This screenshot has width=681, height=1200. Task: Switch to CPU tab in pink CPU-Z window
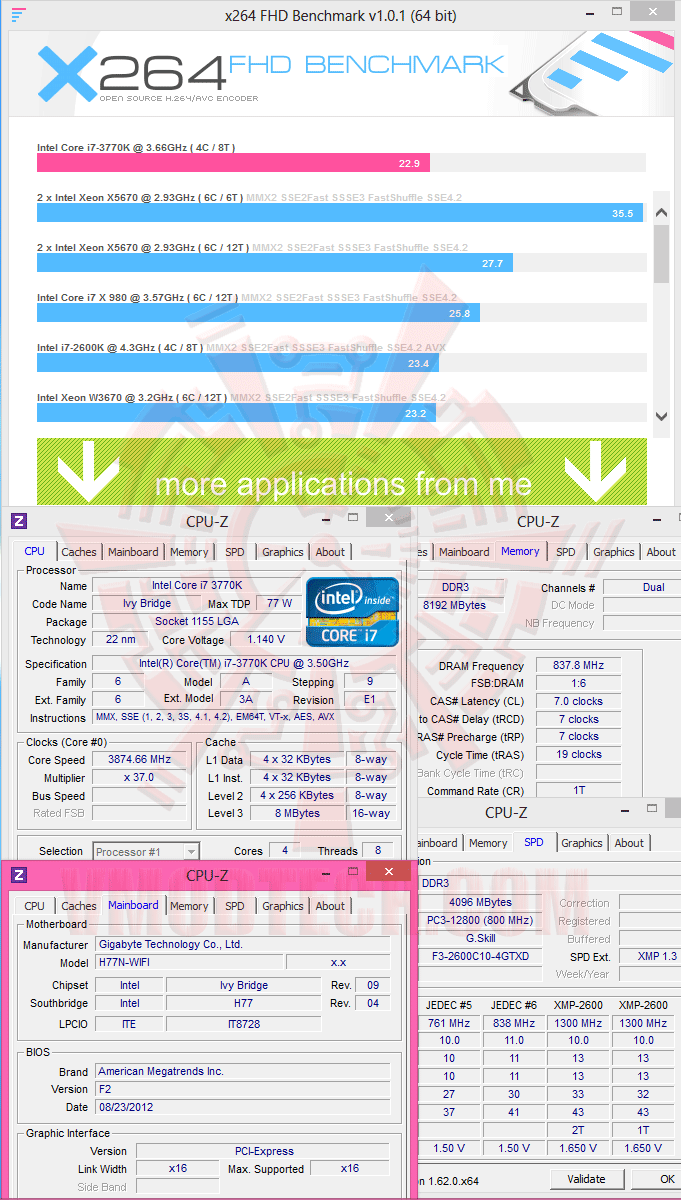pyautogui.click(x=35, y=906)
